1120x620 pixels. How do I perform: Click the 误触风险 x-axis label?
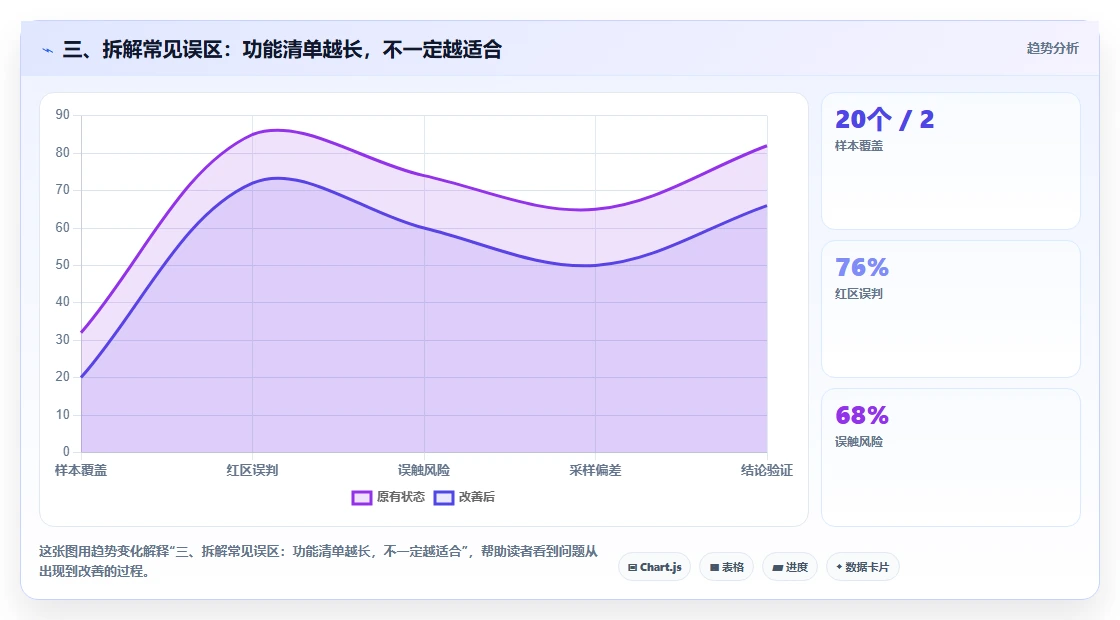pos(424,471)
